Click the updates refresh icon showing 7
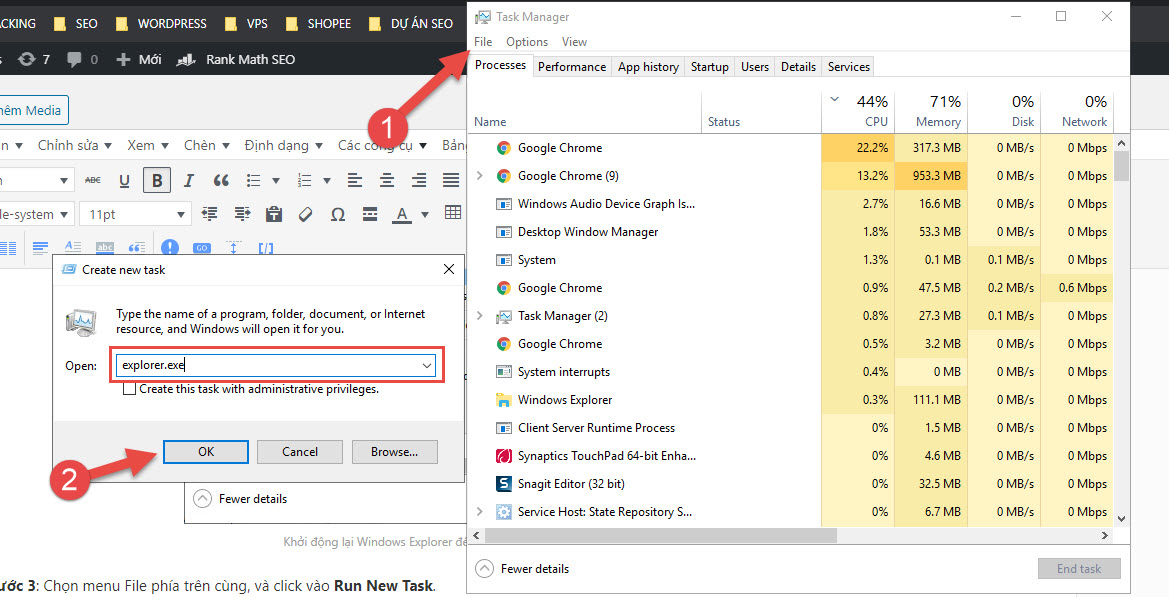The height and width of the screenshot is (597, 1169). point(26,59)
